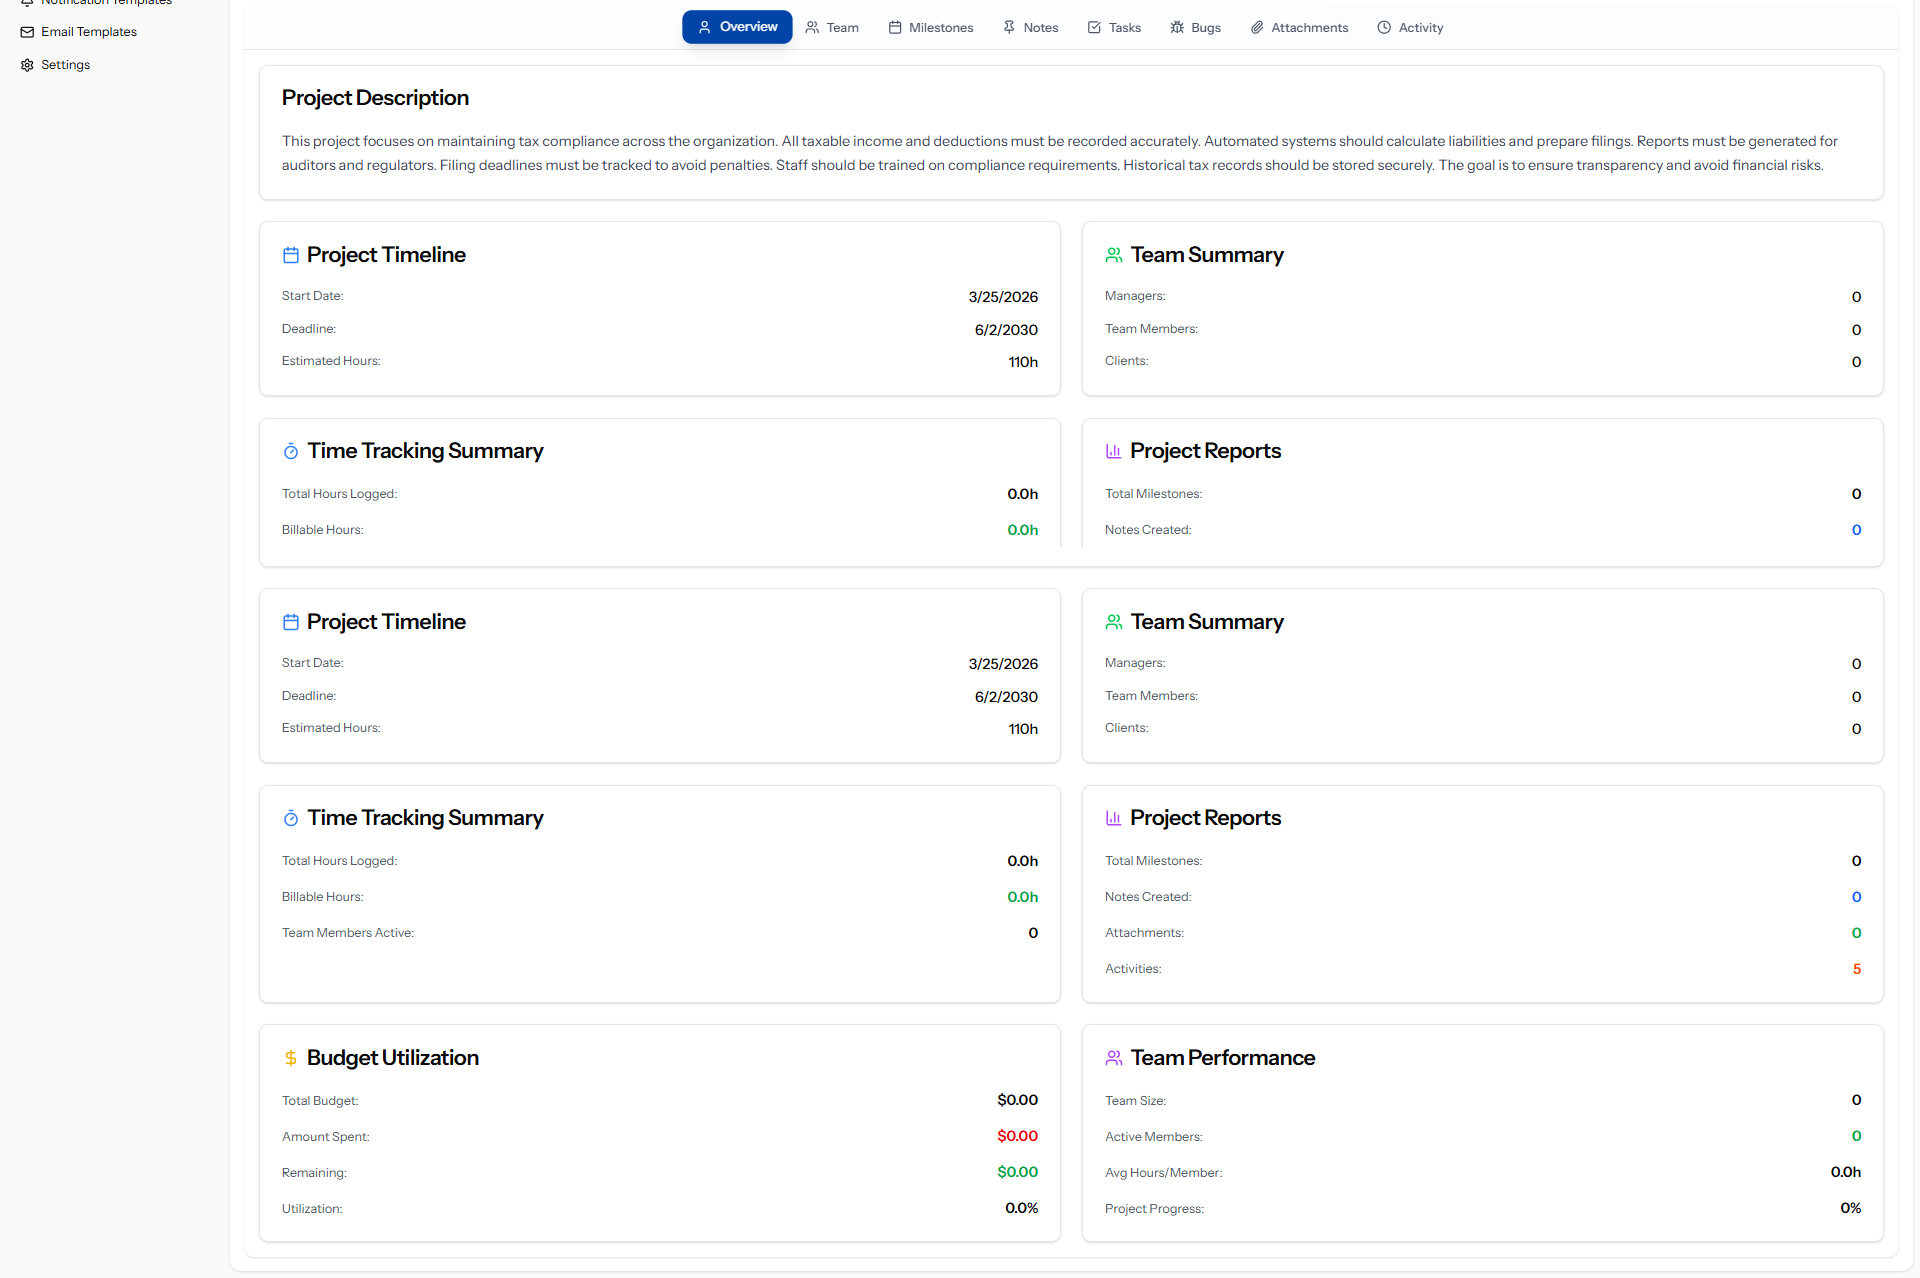Click the Email Templates envelope icon
This screenshot has height=1278, width=1920.
(27, 32)
